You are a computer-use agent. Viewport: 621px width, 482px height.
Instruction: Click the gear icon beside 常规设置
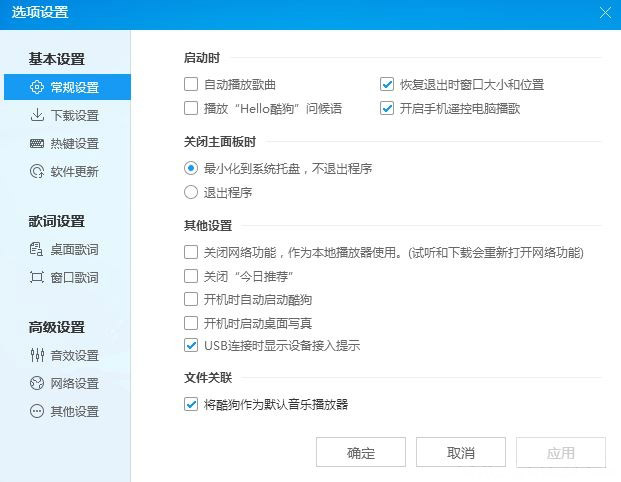coord(37,87)
